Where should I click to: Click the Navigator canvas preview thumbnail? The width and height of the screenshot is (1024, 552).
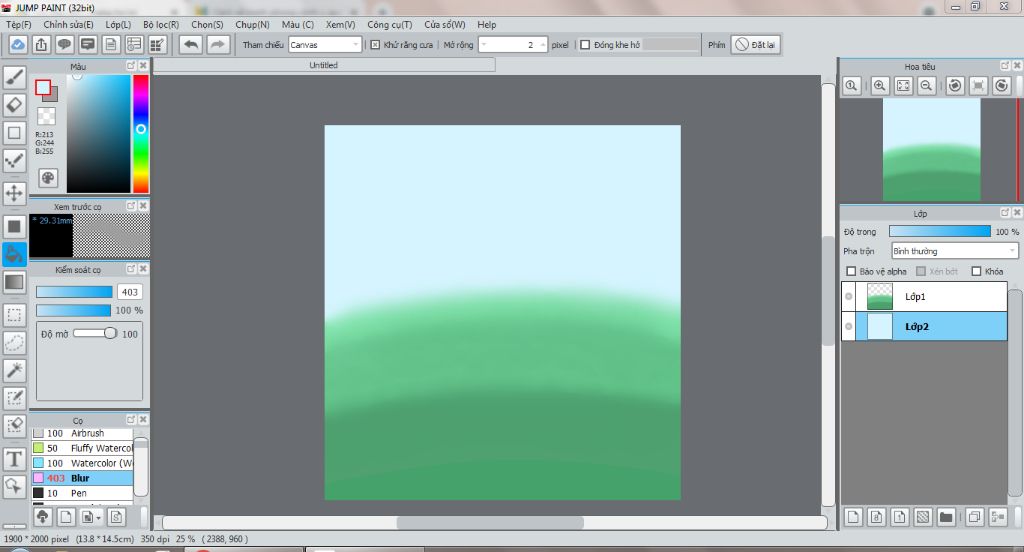(931, 150)
